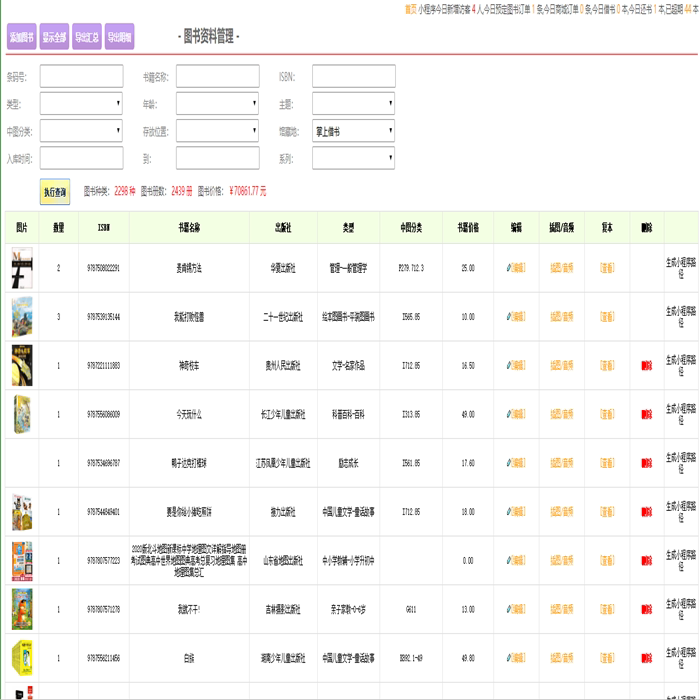Open cover thumbnail of 我就不干! book

tap(22, 609)
